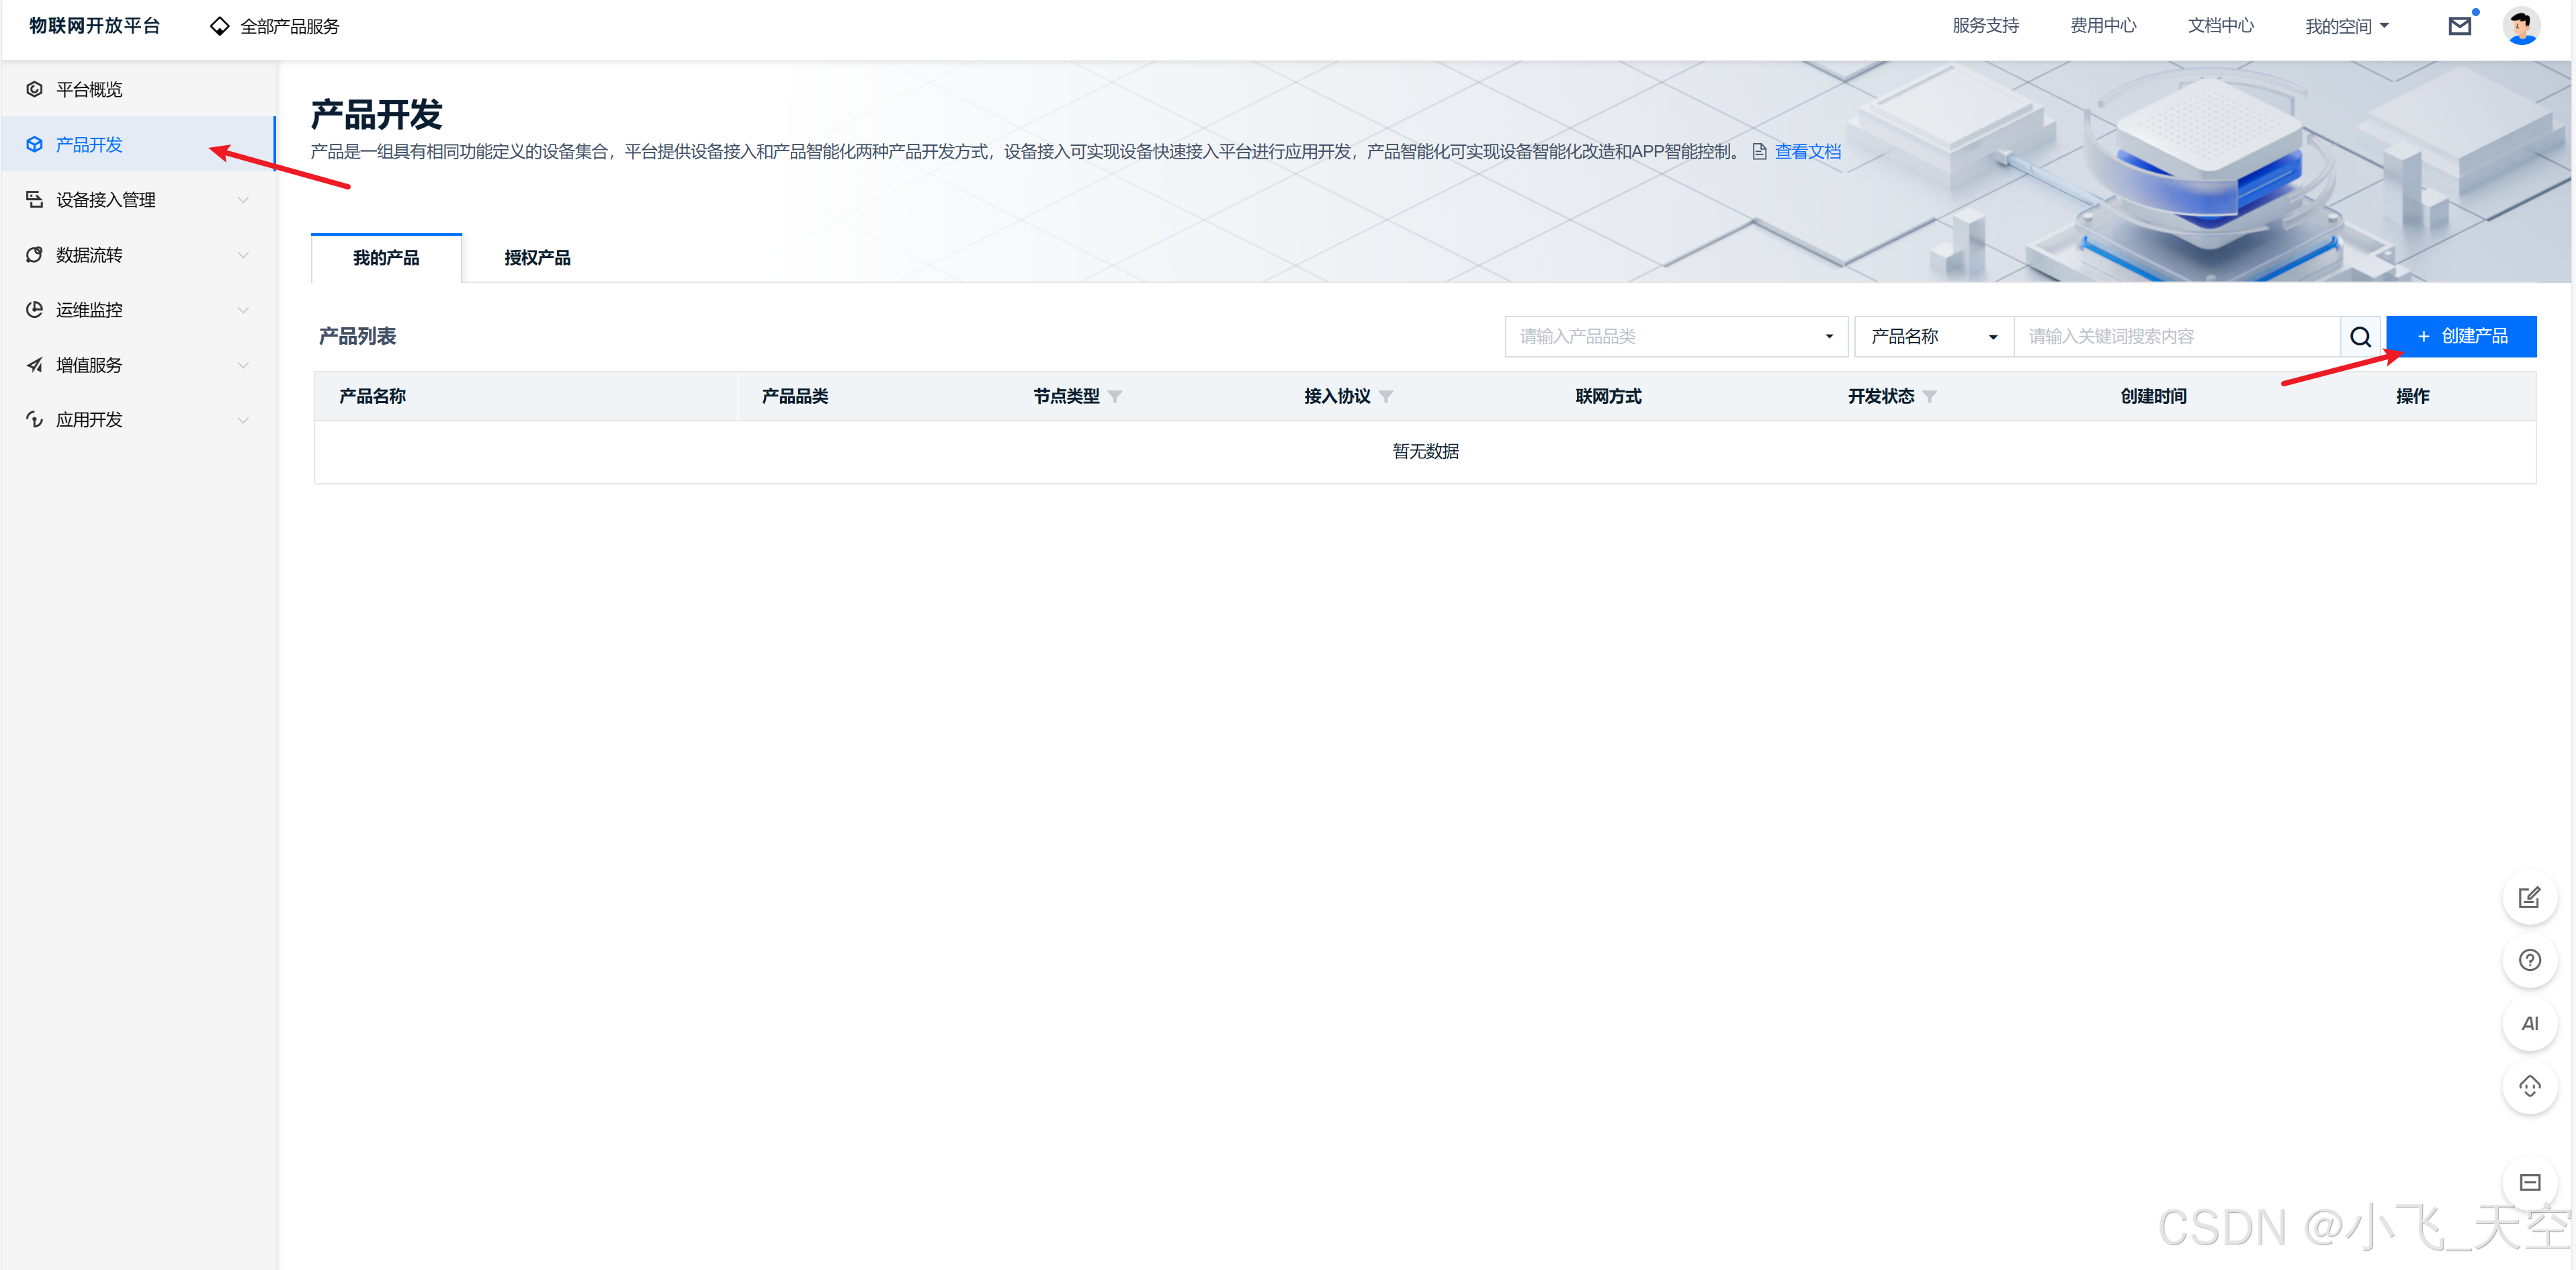
Task: Click the help question mark icon
Action: point(2529,960)
